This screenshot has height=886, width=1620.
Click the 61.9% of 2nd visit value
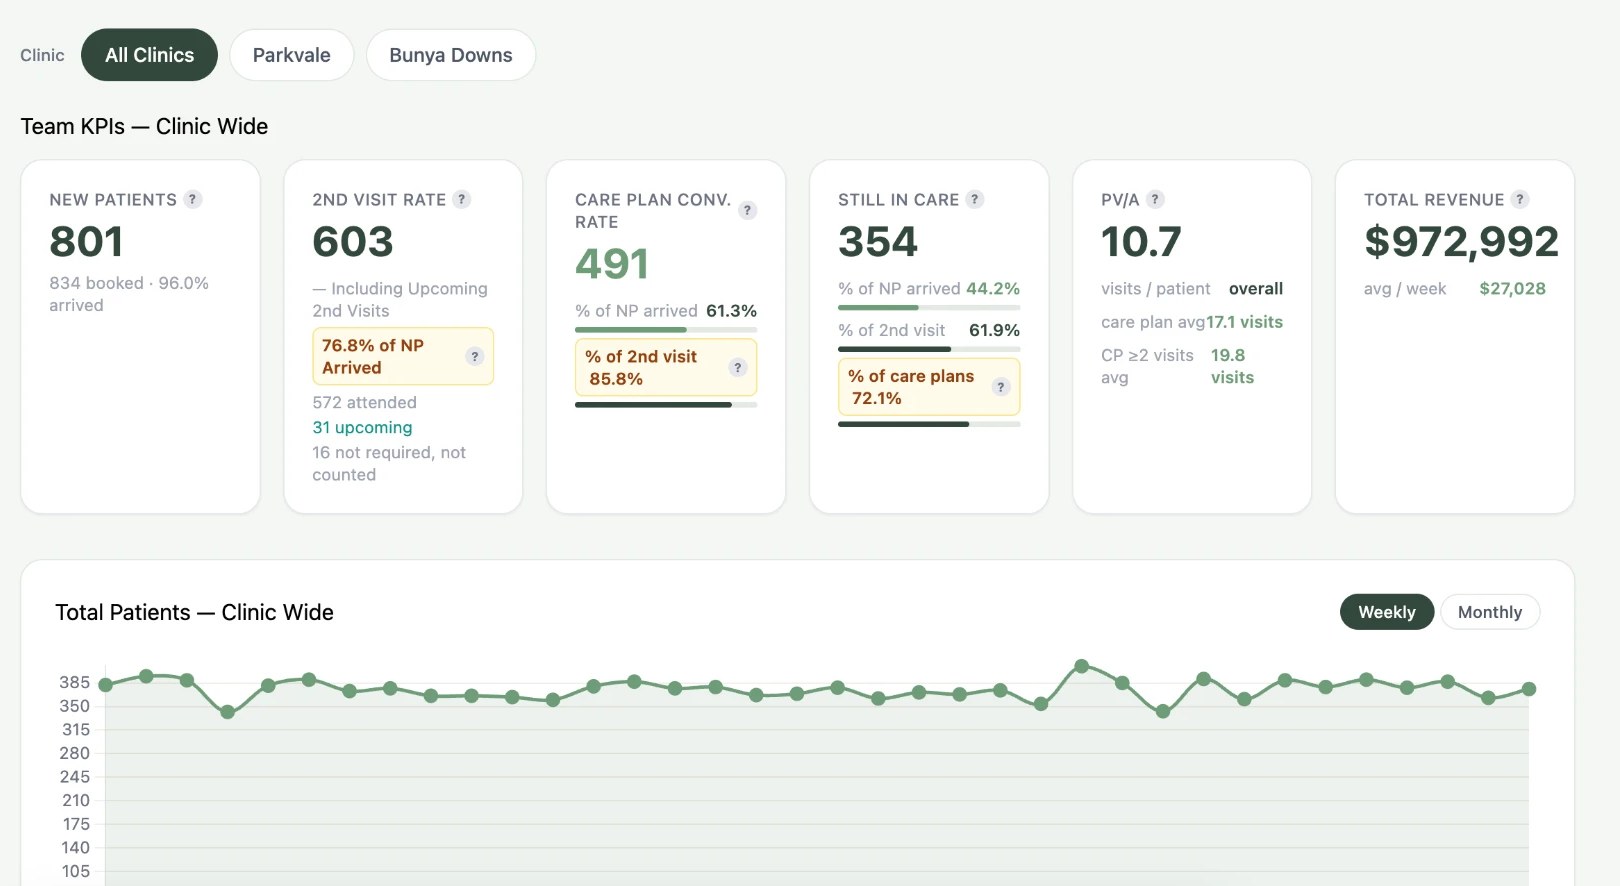tap(994, 330)
